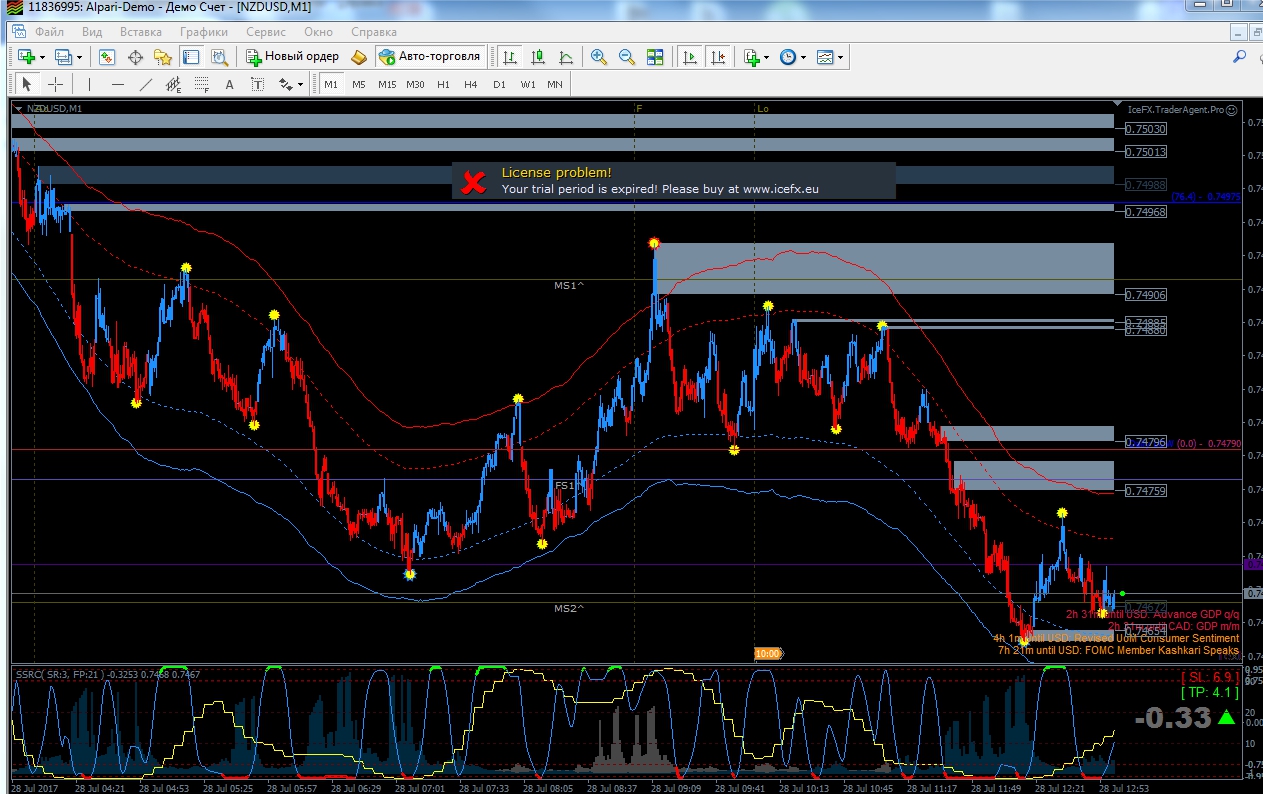Draw a horizontal line with the line tool
This screenshot has width=1263, height=794.
tap(118, 84)
